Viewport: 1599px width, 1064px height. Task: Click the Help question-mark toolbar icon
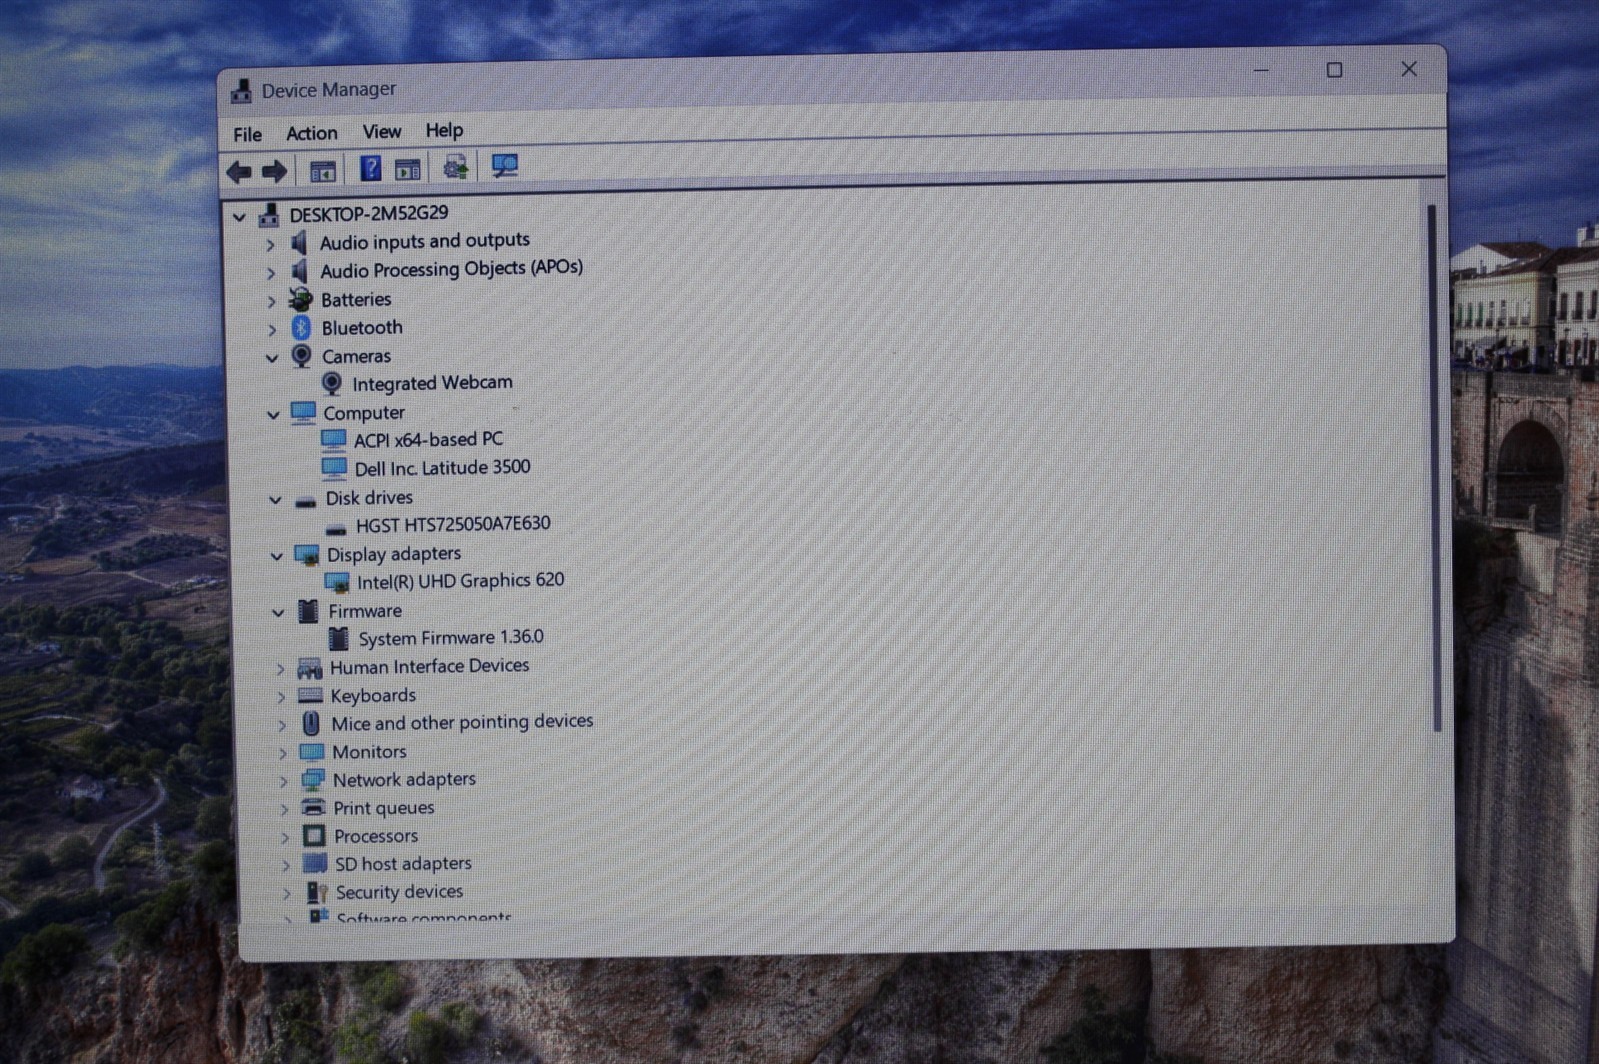(370, 169)
